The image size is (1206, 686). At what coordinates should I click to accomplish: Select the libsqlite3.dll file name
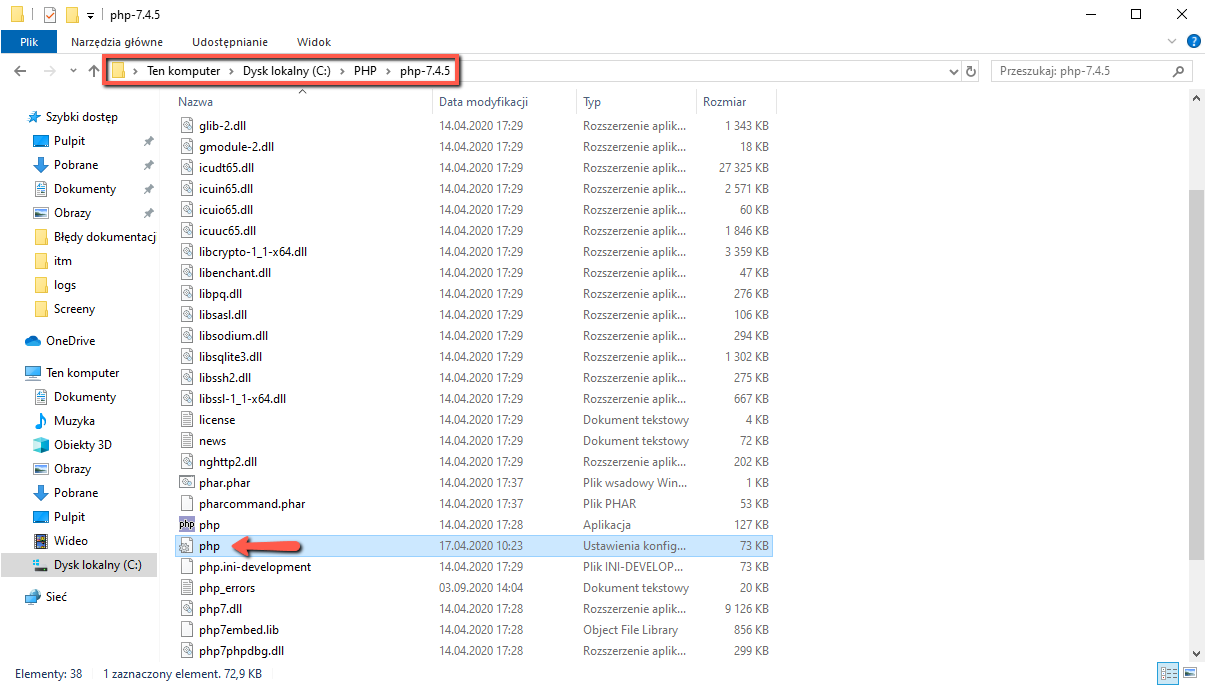click(230, 357)
